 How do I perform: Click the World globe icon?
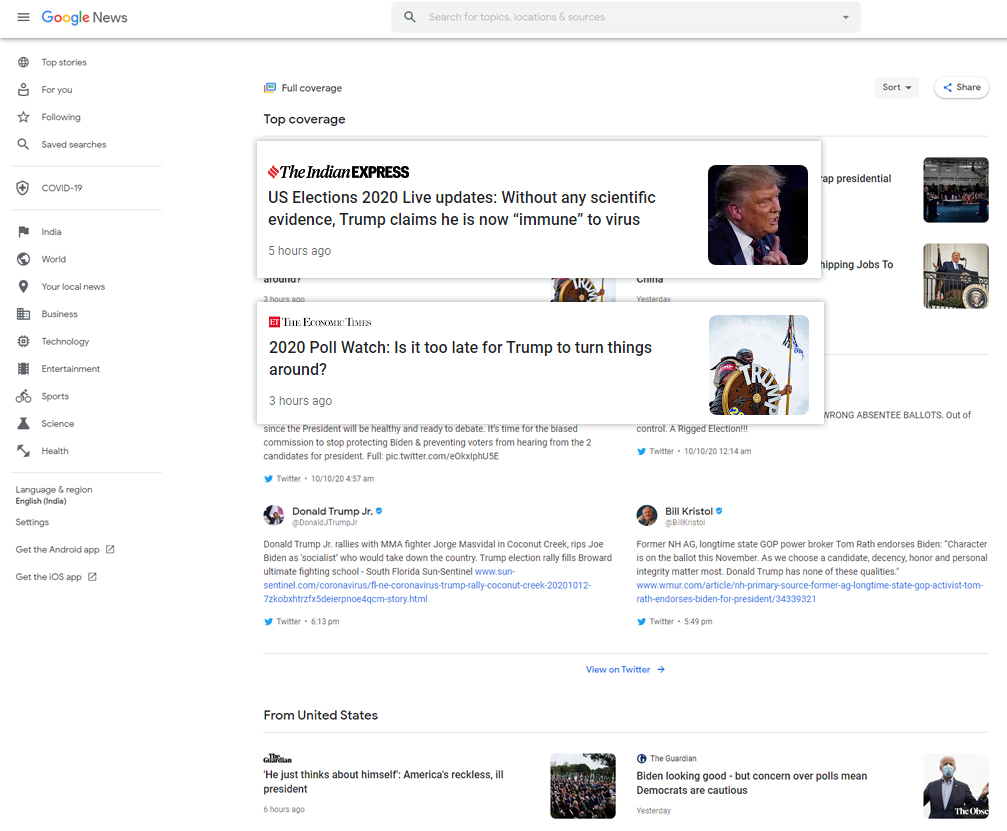(x=24, y=259)
